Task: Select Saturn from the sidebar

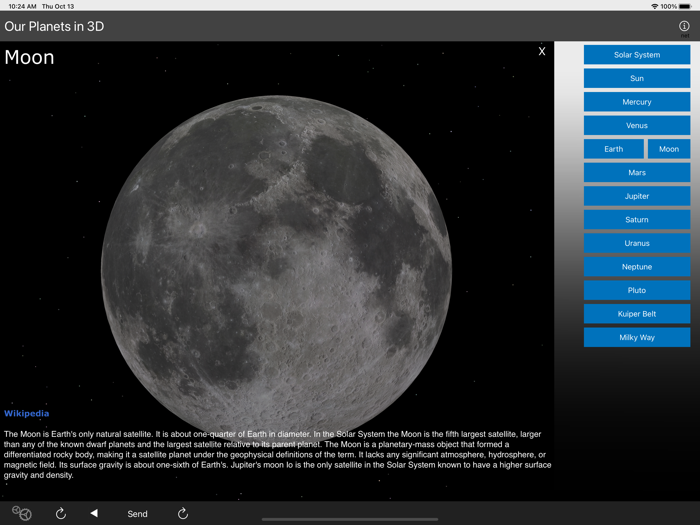Action: tap(636, 220)
